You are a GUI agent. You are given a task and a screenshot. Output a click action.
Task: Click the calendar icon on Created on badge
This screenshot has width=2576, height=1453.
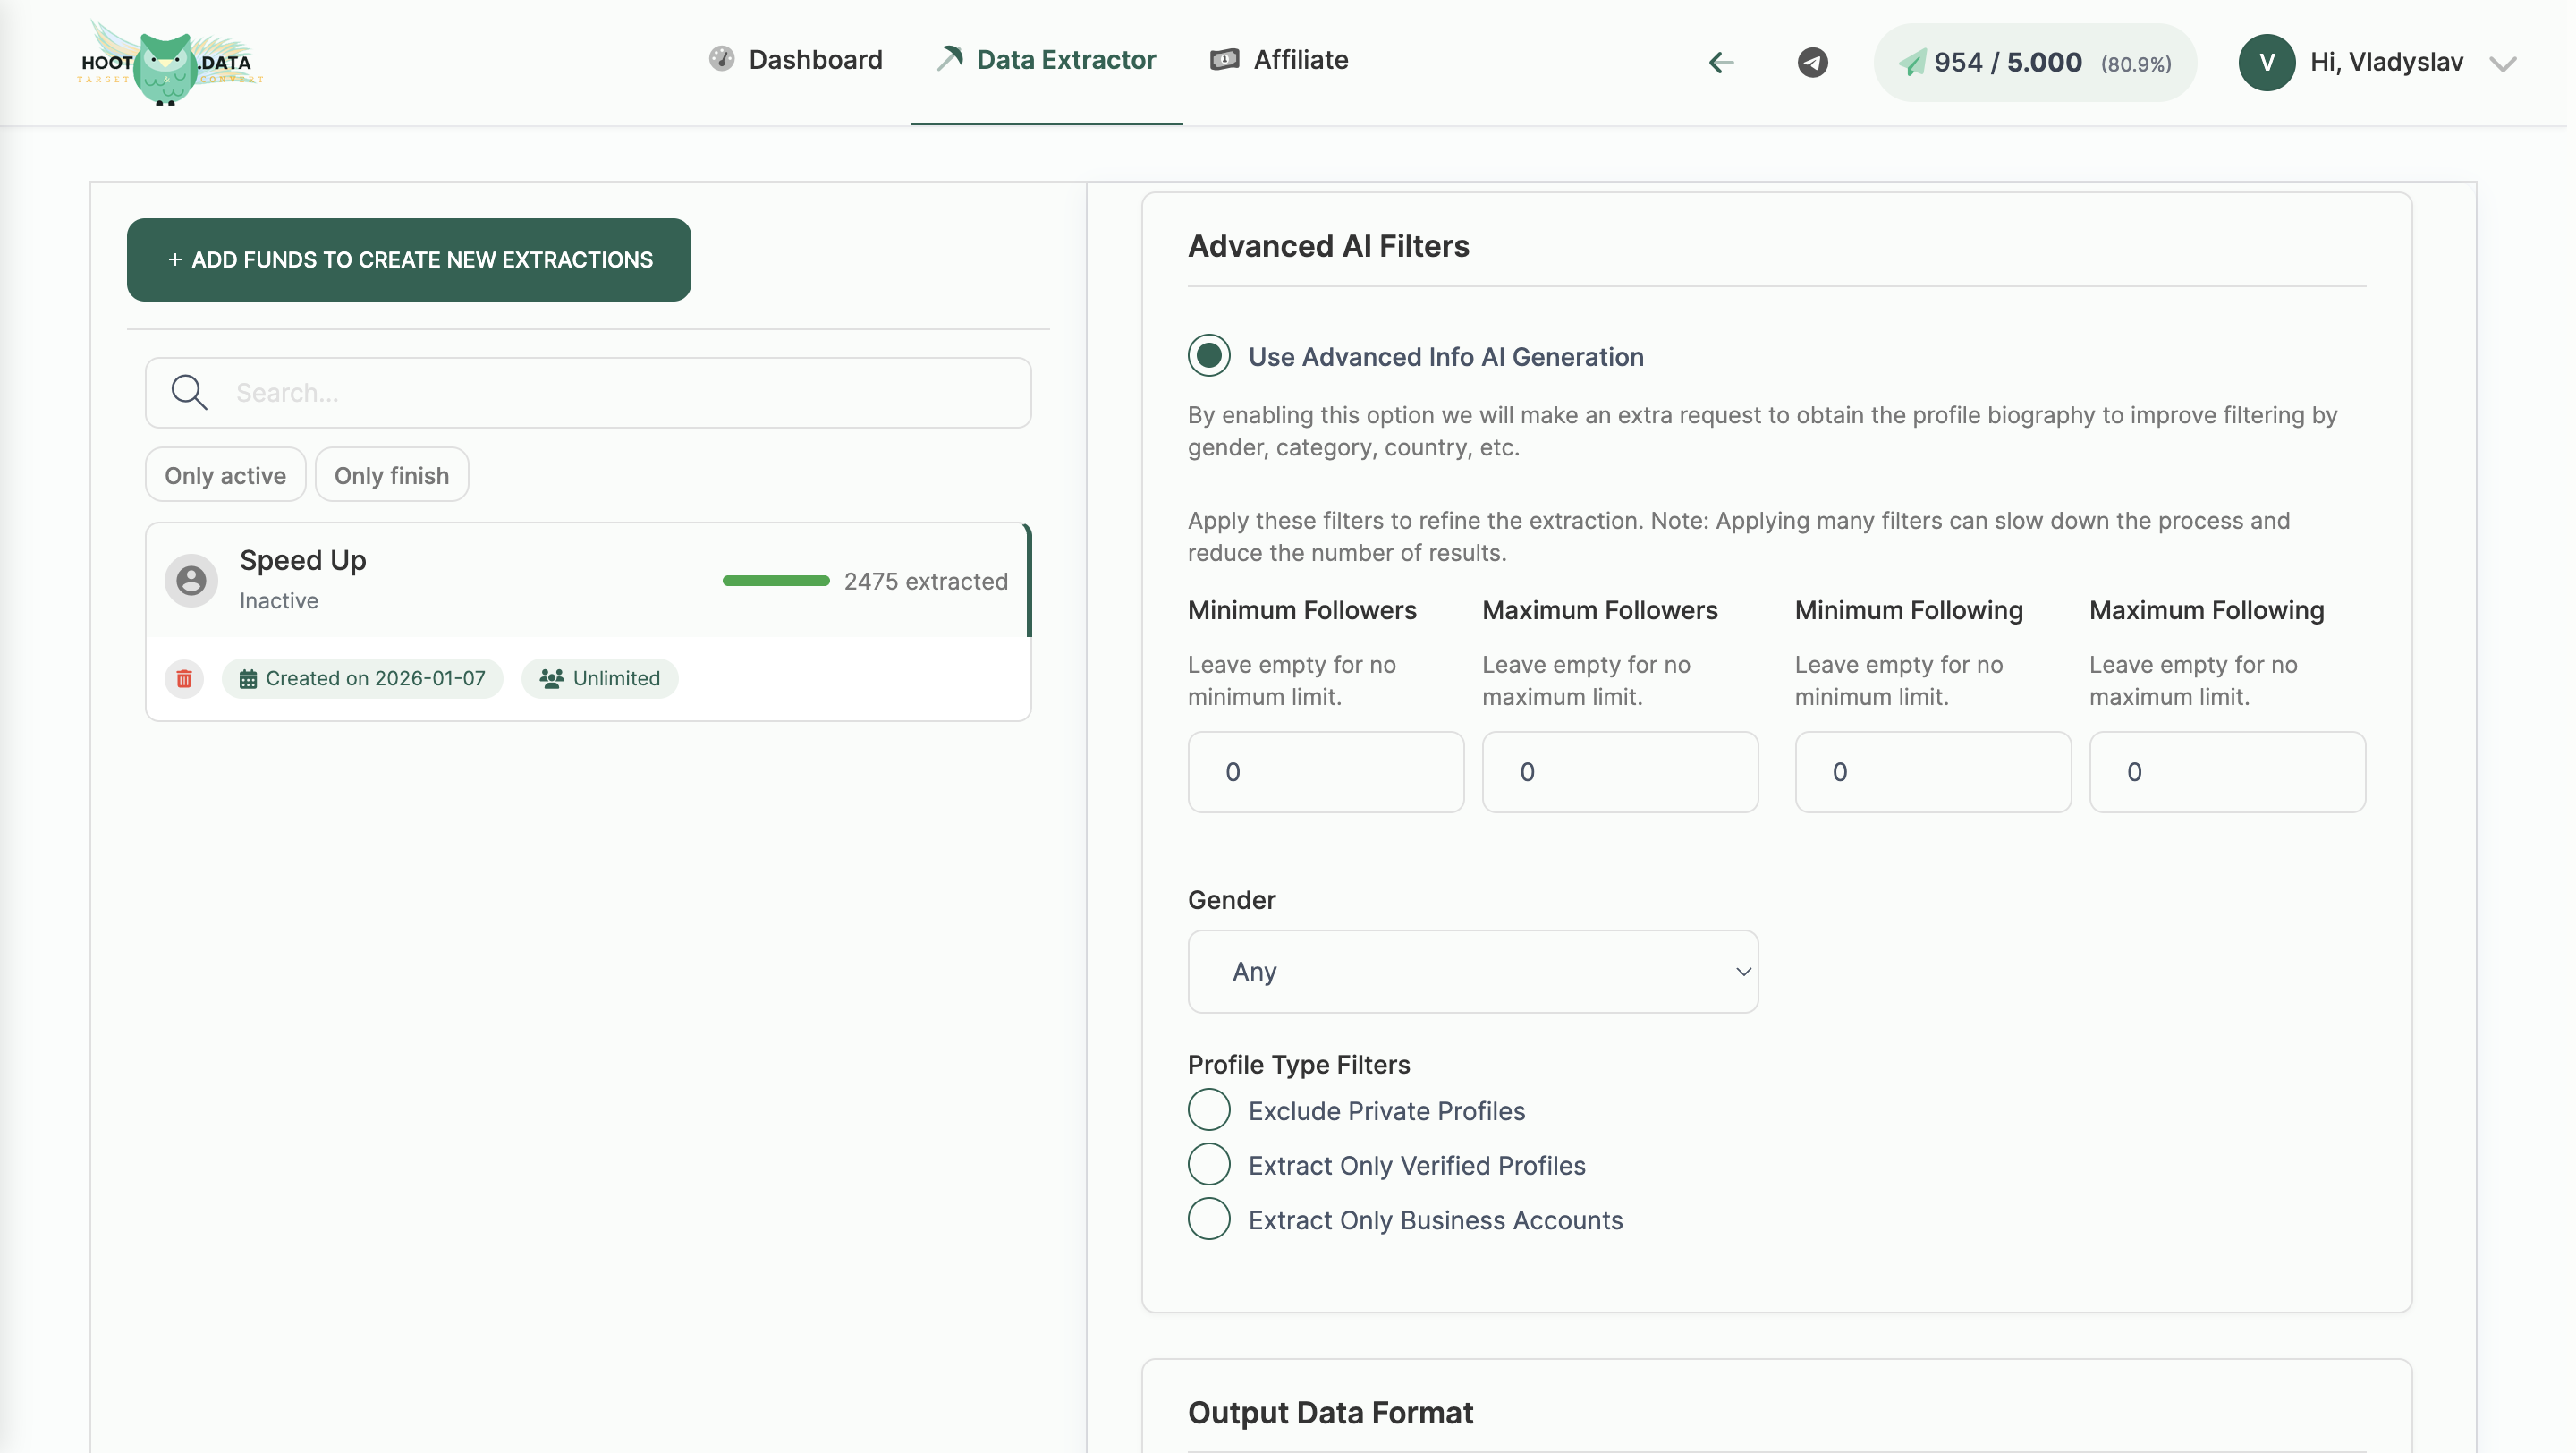250,678
